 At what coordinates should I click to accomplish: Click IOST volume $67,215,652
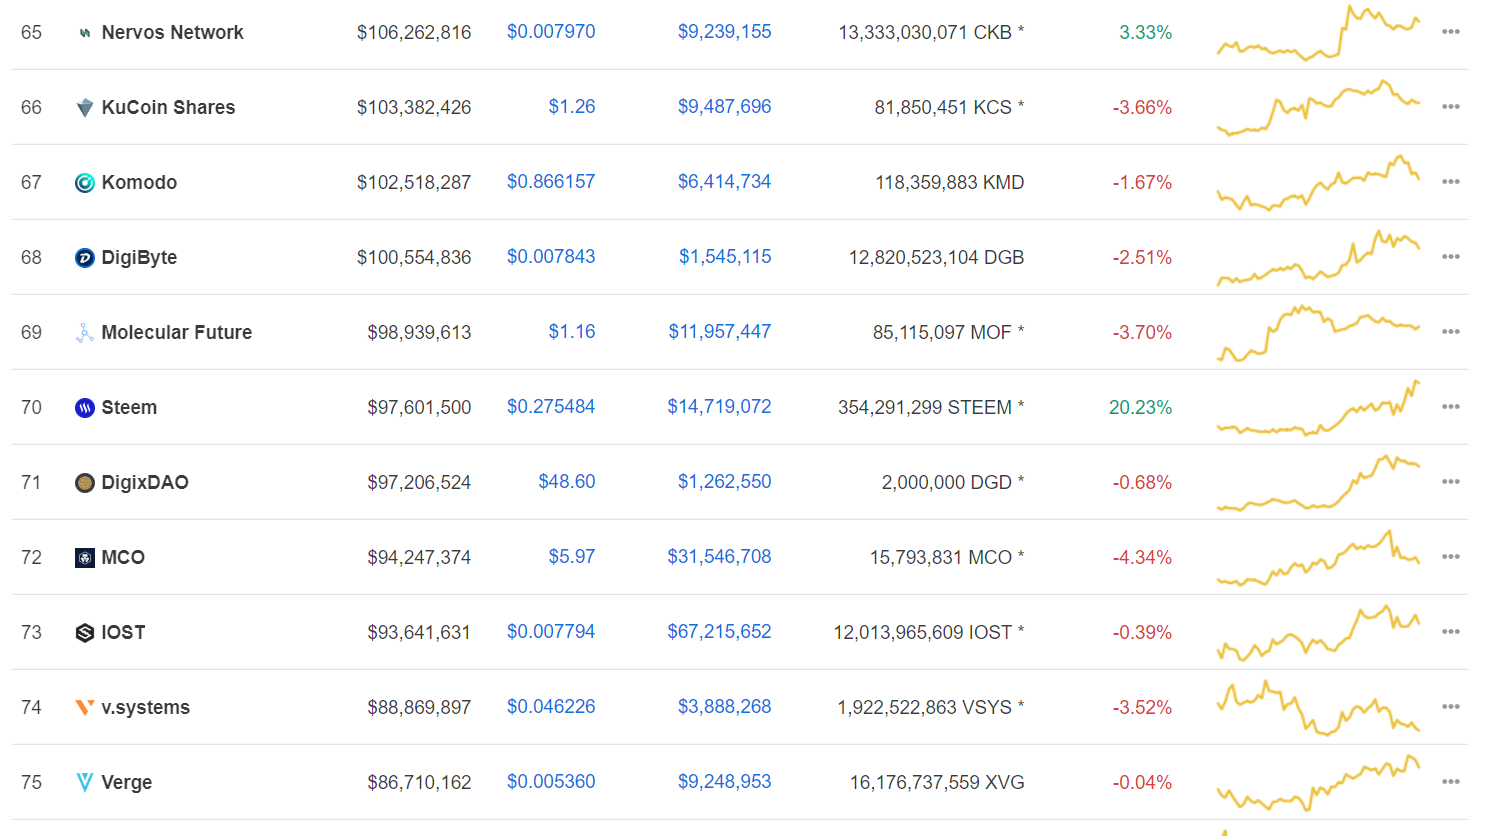point(720,631)
